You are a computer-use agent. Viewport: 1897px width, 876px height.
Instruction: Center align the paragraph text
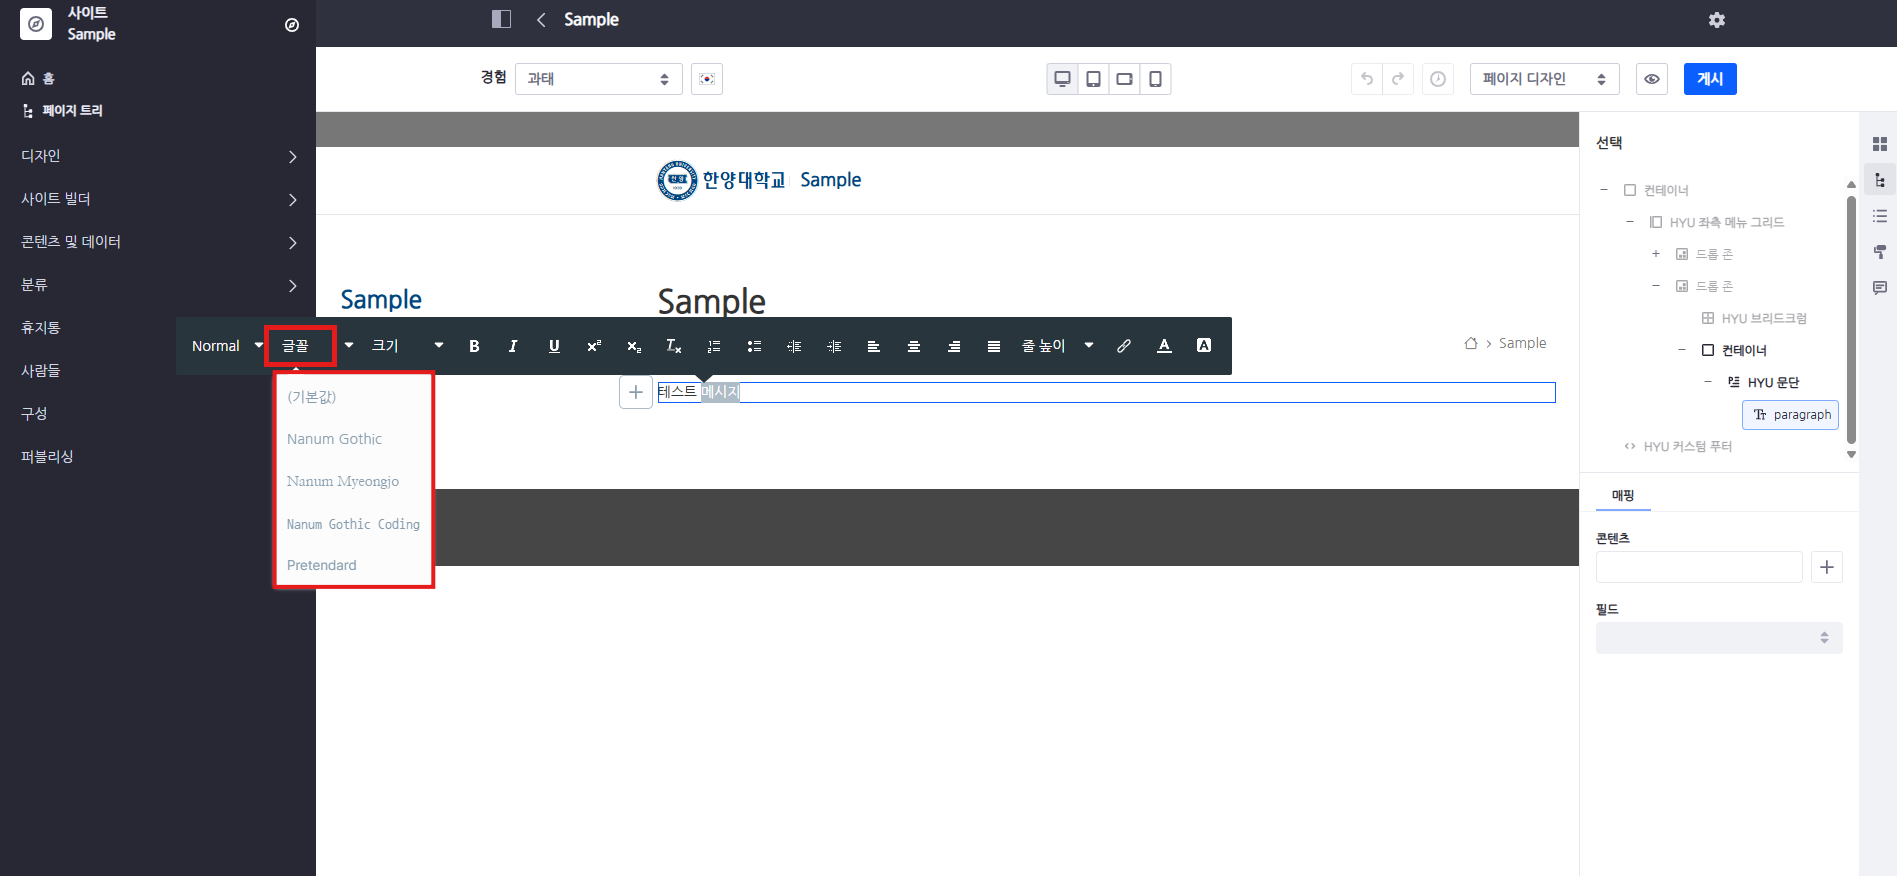click(x=913, y=346)
